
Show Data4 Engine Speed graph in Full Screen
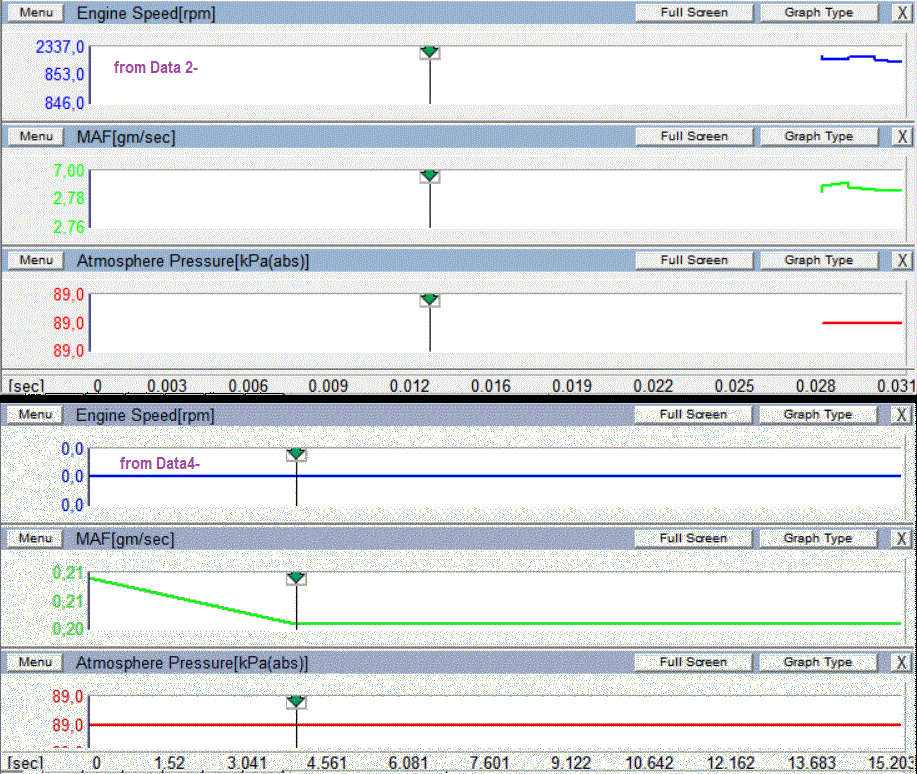(x=694, y=414)
